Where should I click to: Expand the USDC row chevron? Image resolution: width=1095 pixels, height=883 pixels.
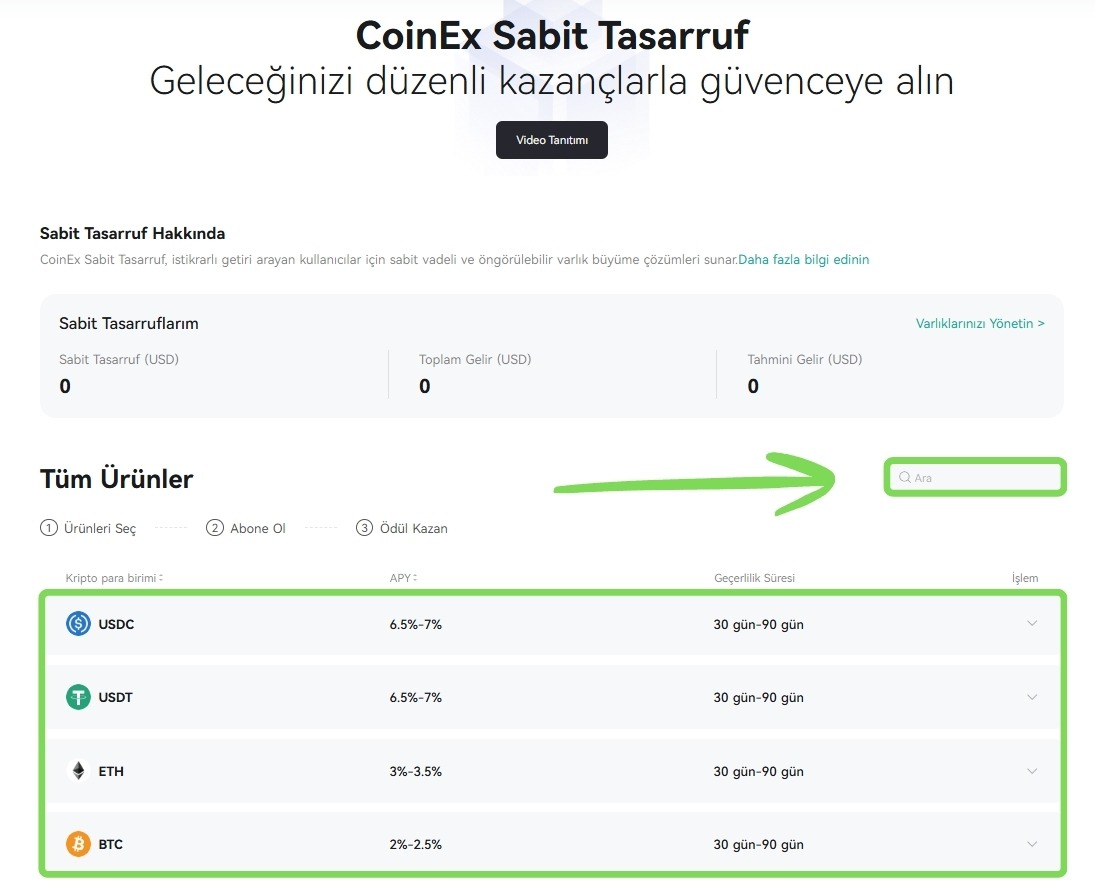(1031, 623)
